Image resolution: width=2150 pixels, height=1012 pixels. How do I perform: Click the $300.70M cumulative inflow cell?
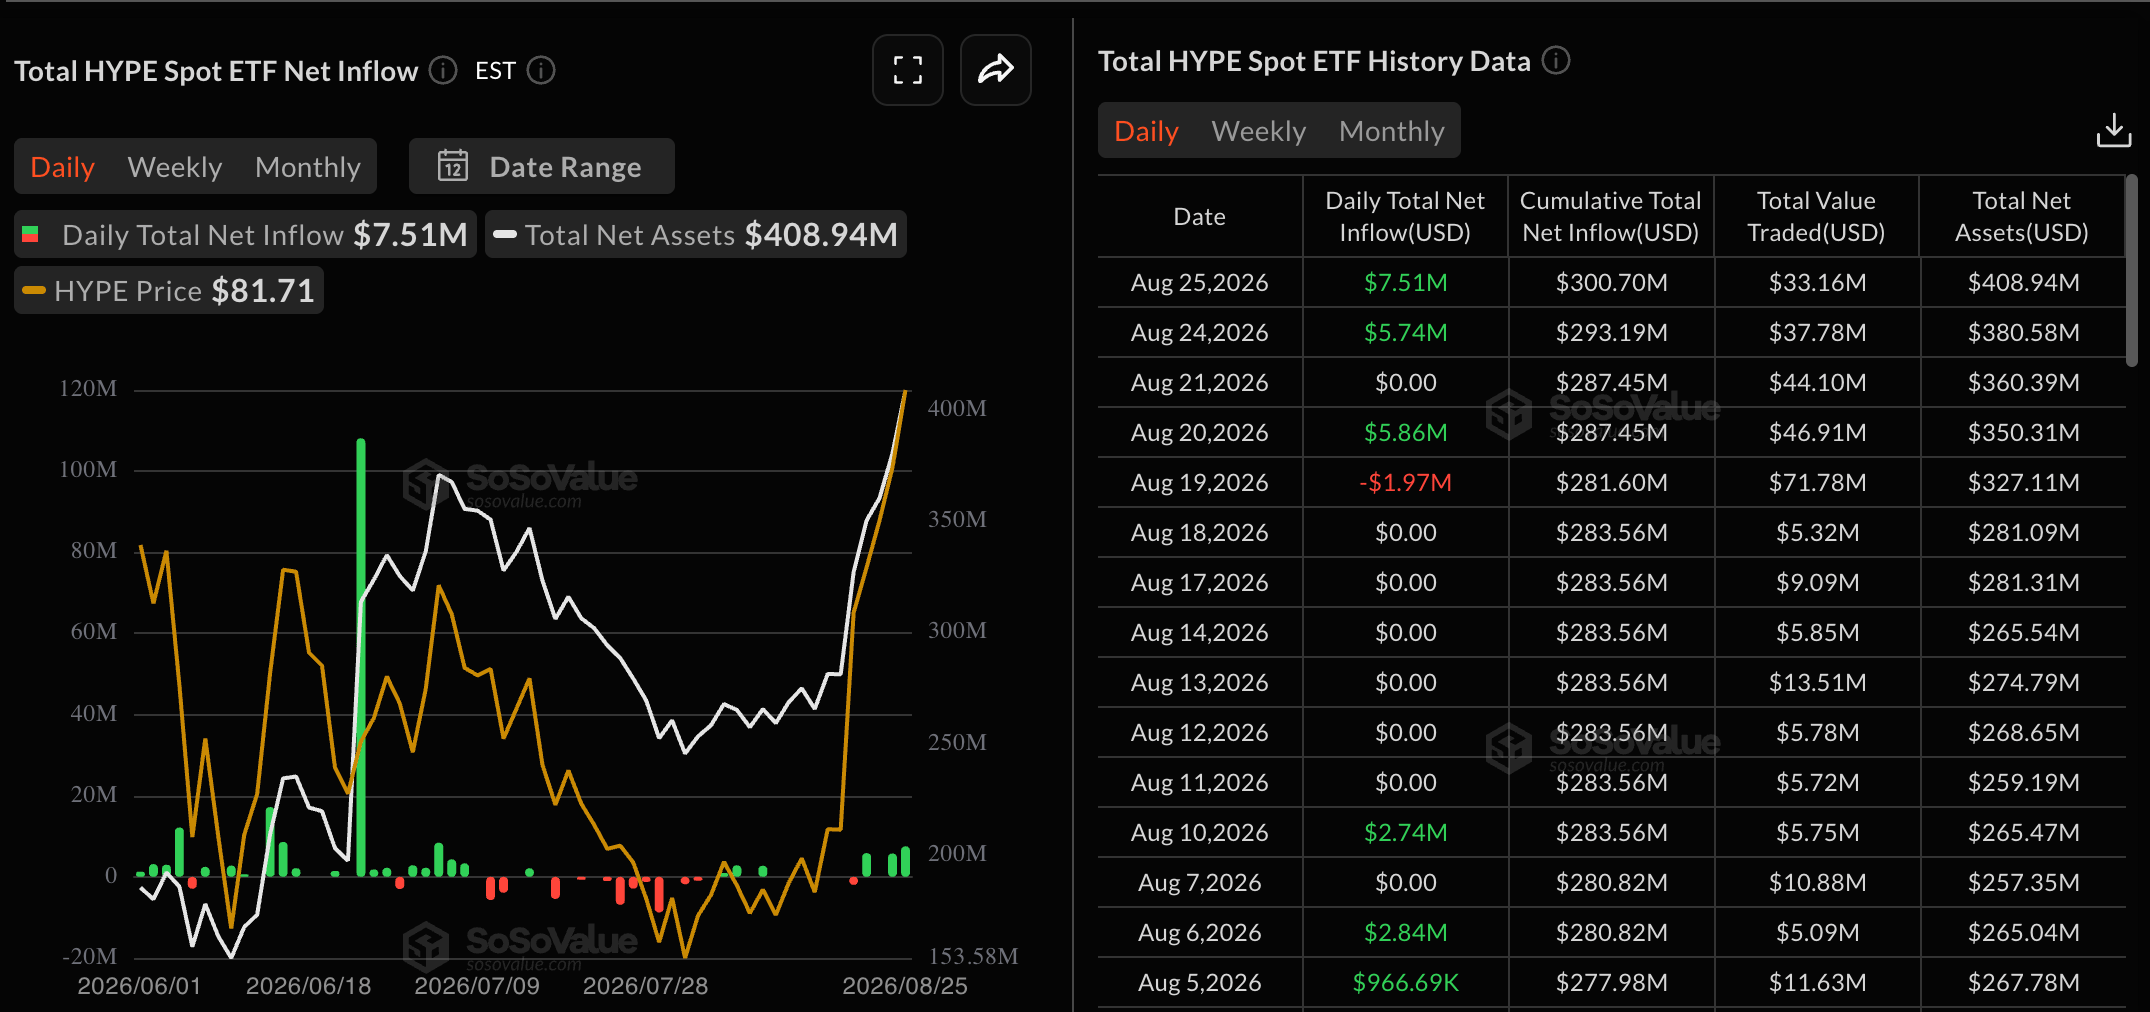point(1611,282)
